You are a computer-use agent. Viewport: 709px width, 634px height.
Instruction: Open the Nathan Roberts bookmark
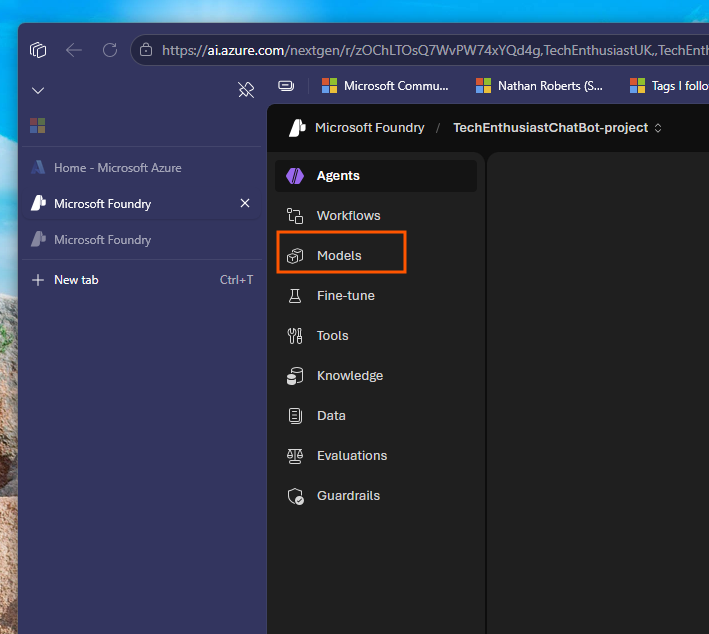[539, 85]
